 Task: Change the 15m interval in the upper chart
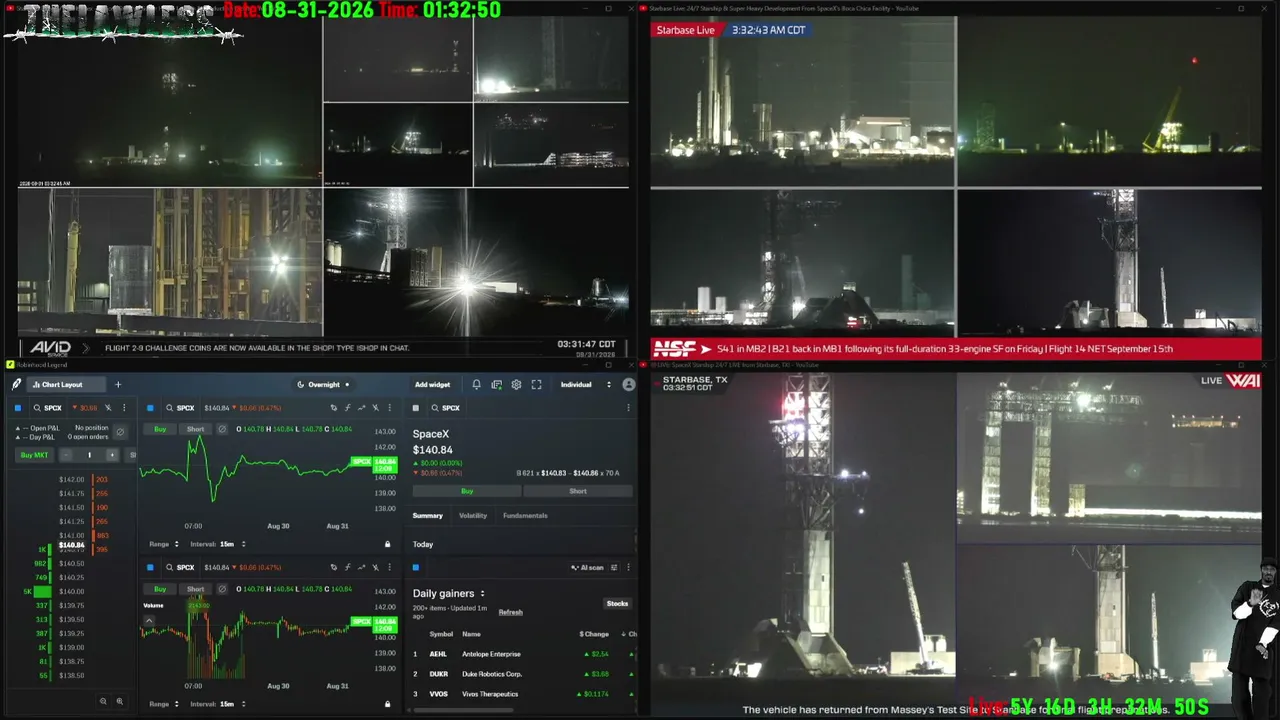point(217,544)
